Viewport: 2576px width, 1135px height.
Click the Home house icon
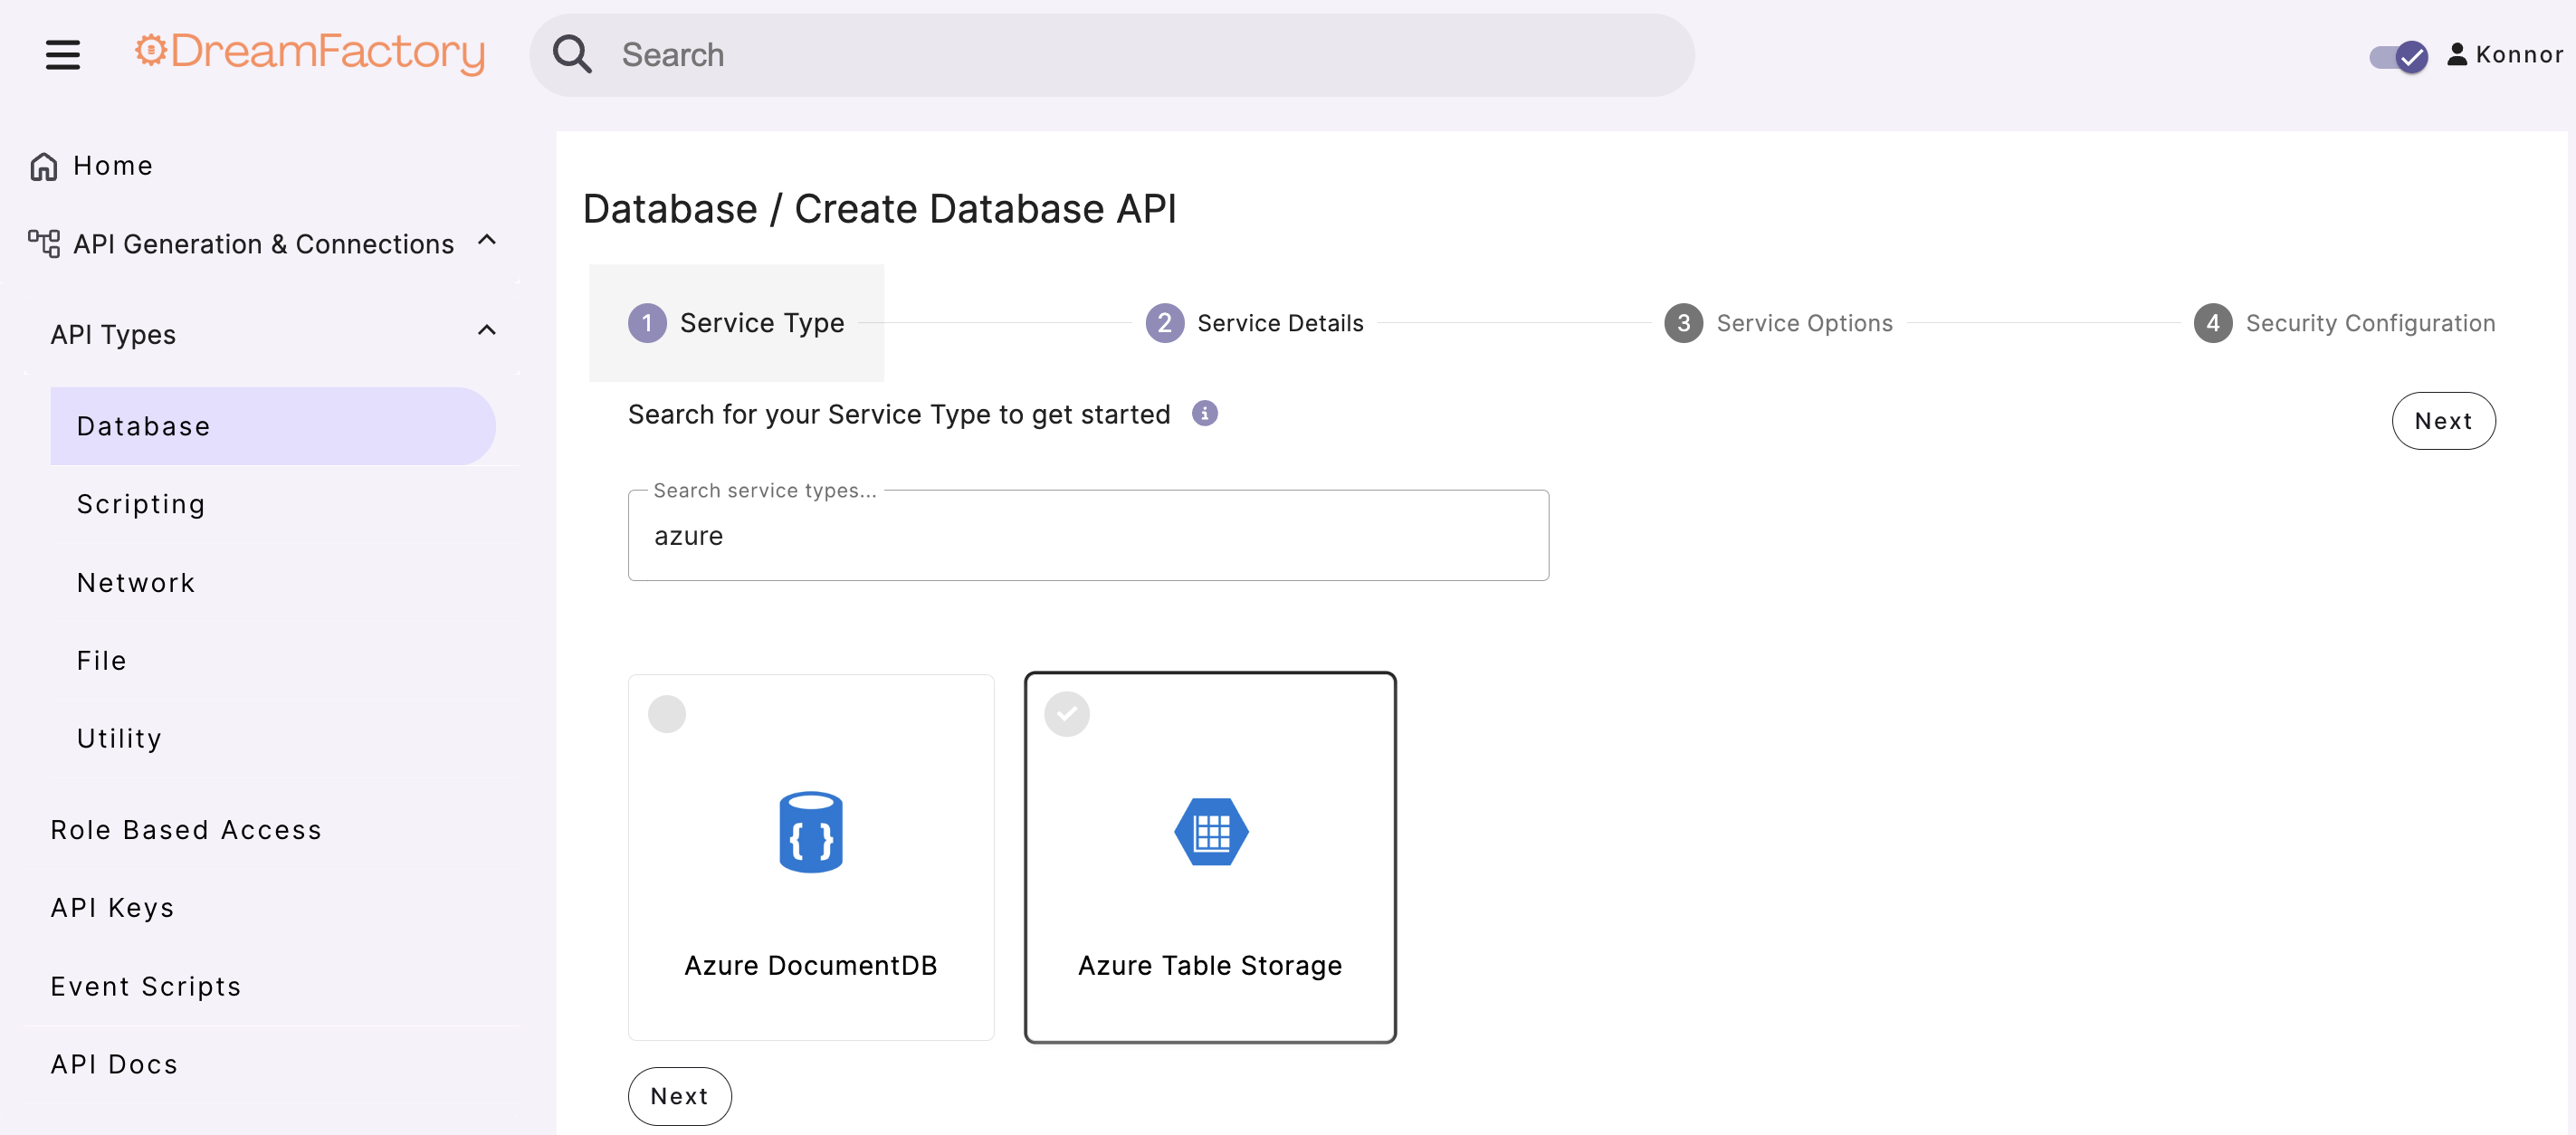43,166
